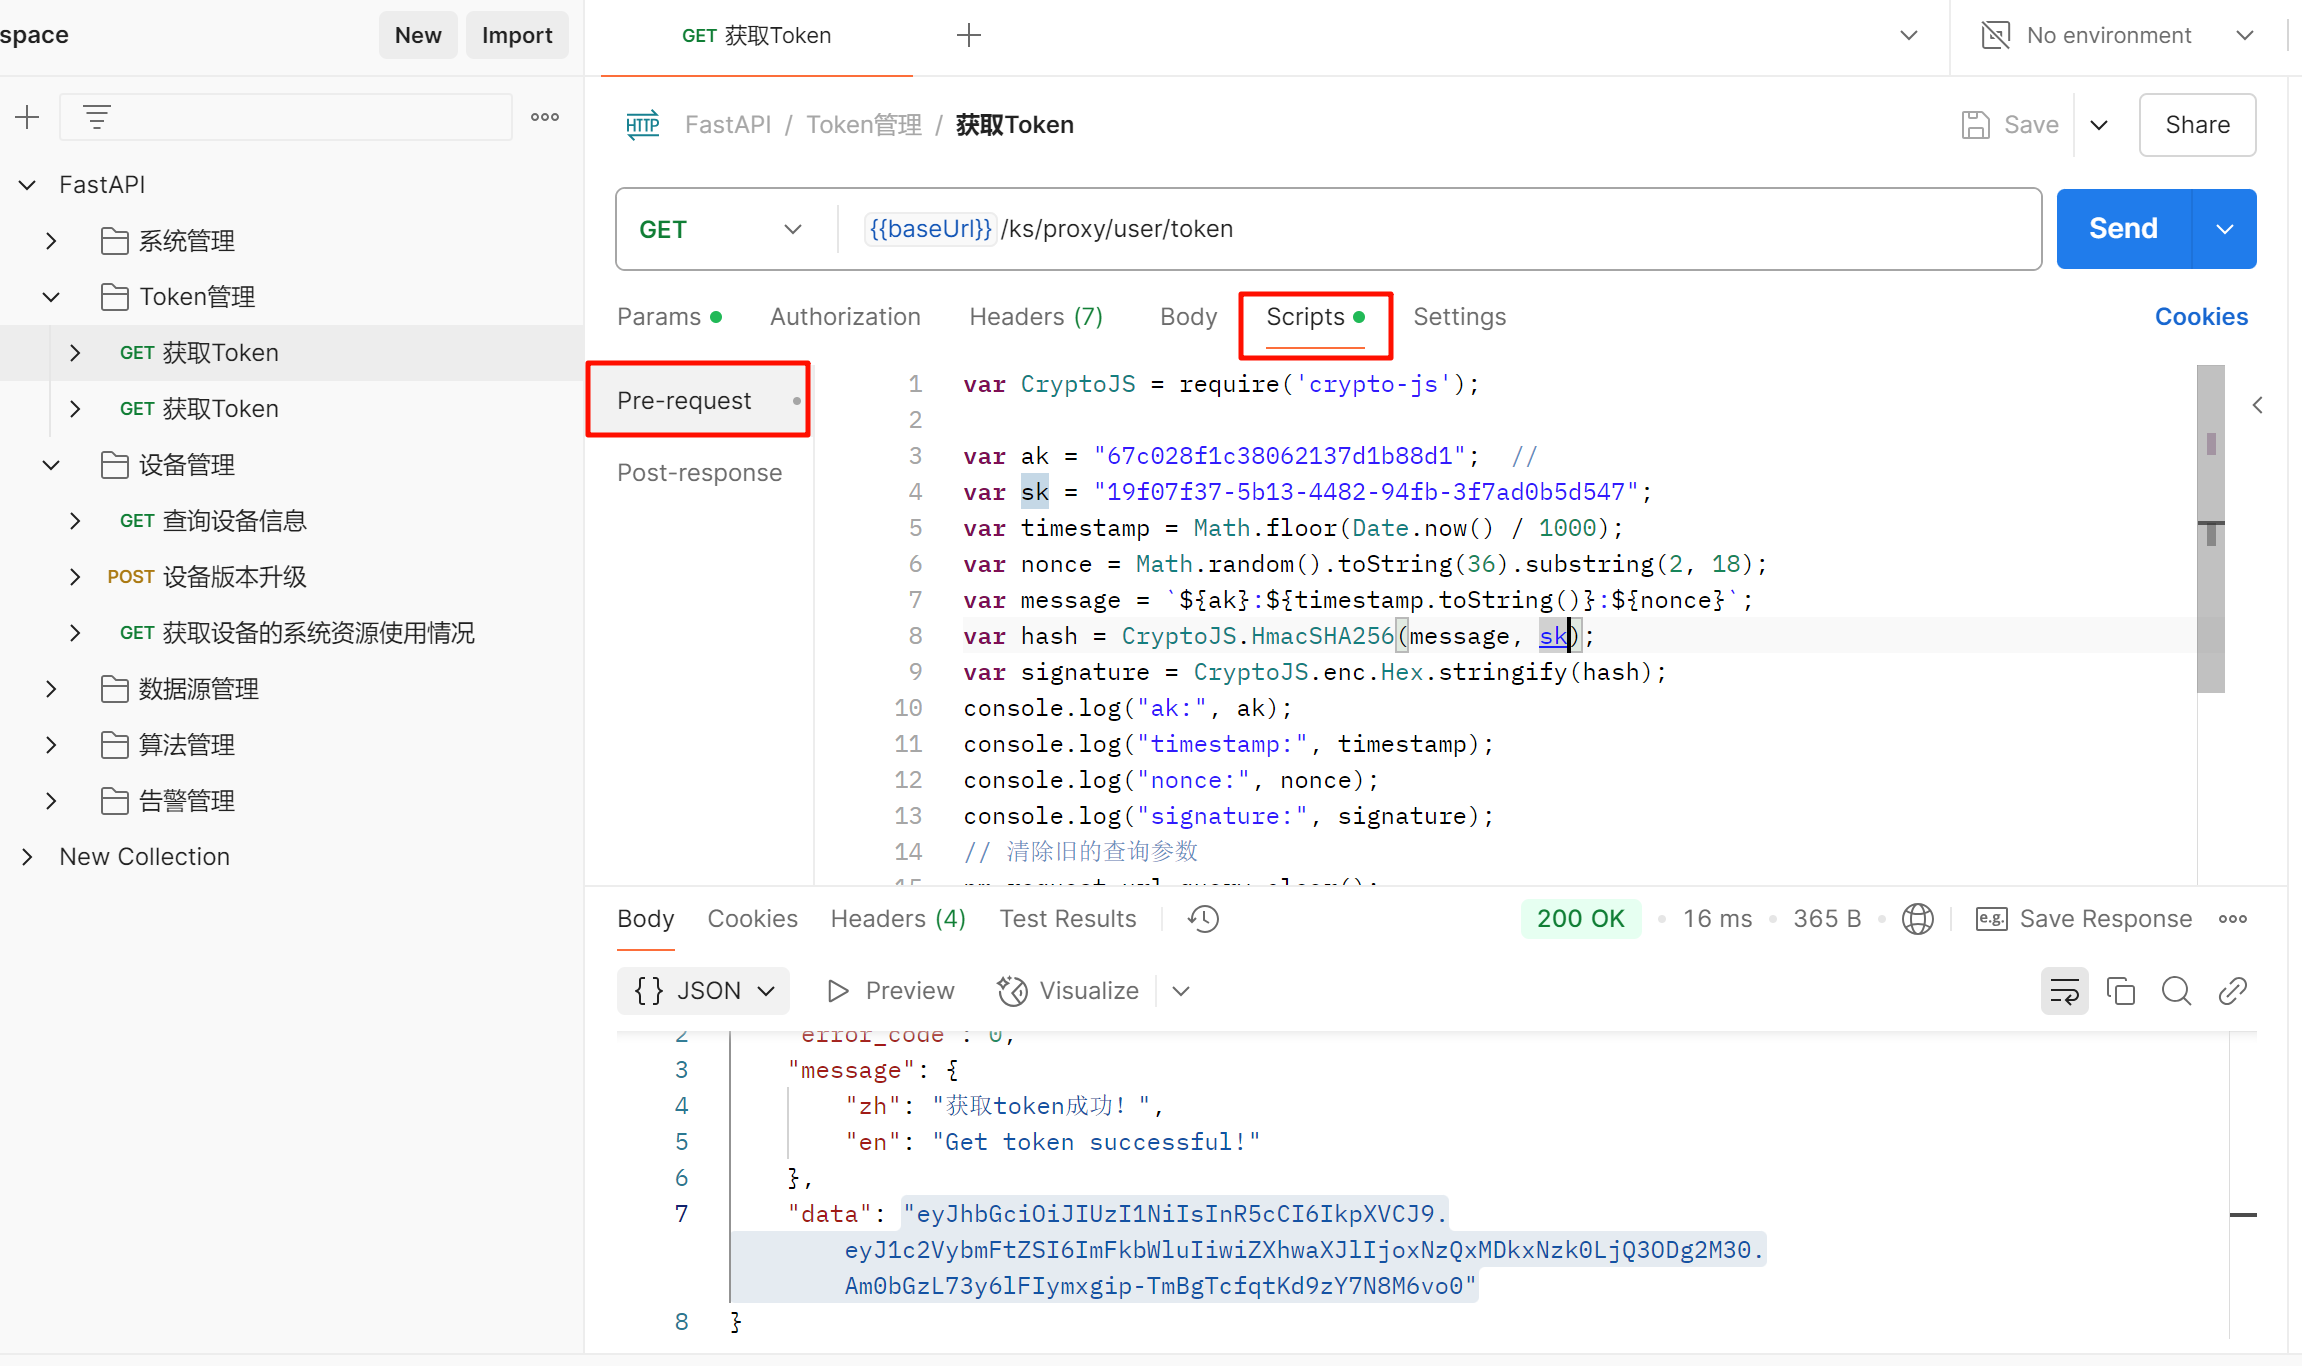
Task: Click the no-environment icon
Action: pos(1995,36)
